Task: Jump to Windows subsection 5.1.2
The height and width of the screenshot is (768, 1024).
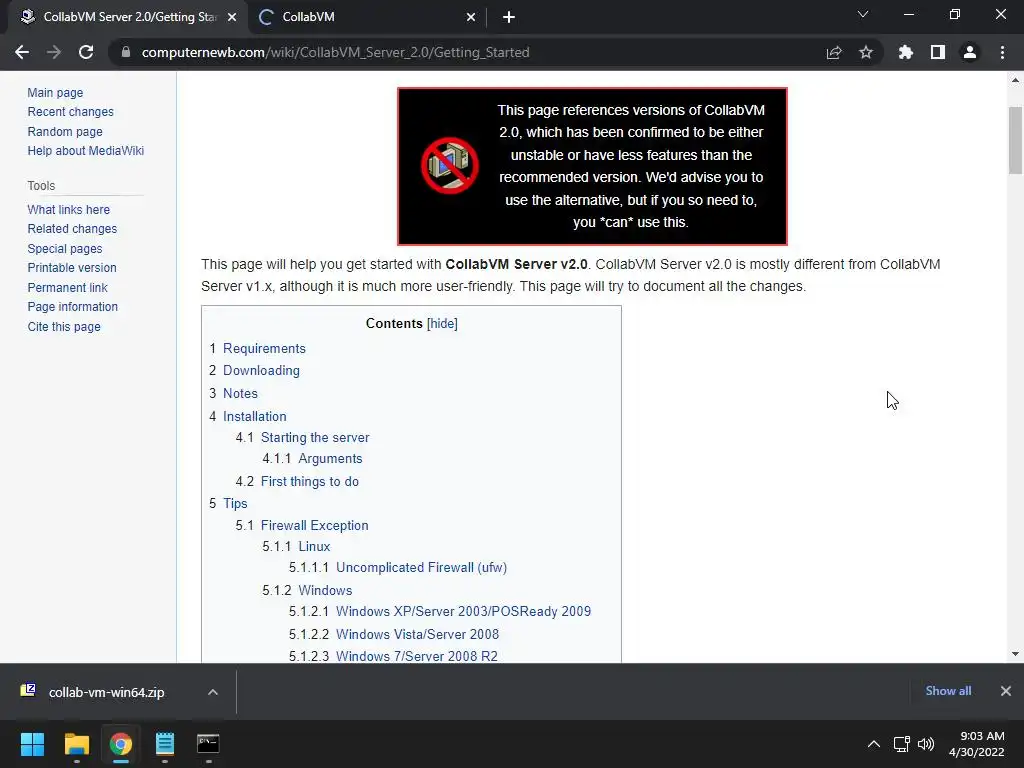Action: pos(325,590)
